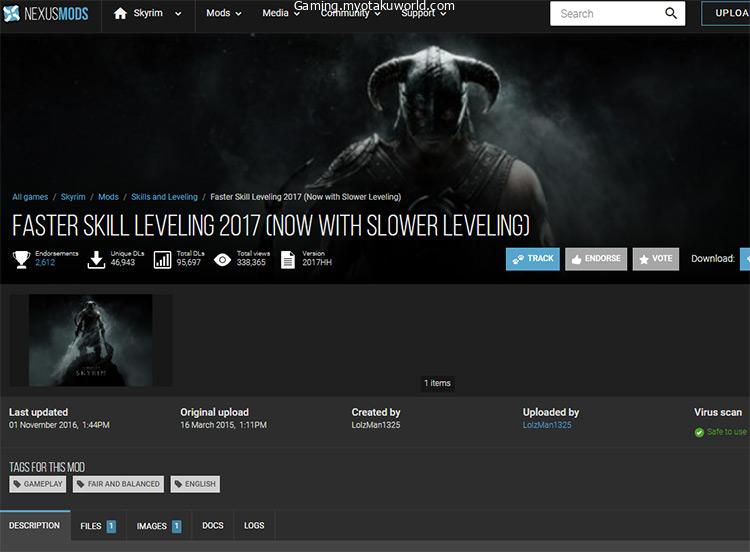
Task: Open the Skyrim breadcrumb link
Action: click(73, 197)
